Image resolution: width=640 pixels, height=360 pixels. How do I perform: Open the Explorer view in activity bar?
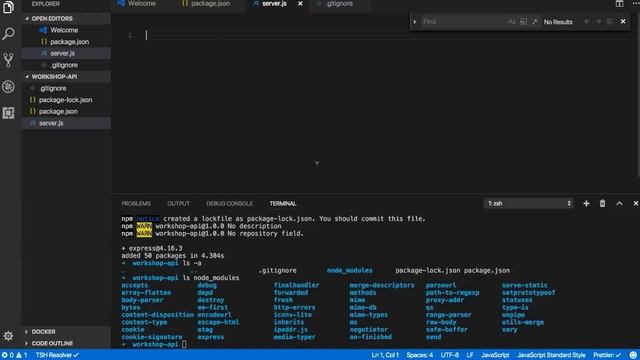click(8, 7)
